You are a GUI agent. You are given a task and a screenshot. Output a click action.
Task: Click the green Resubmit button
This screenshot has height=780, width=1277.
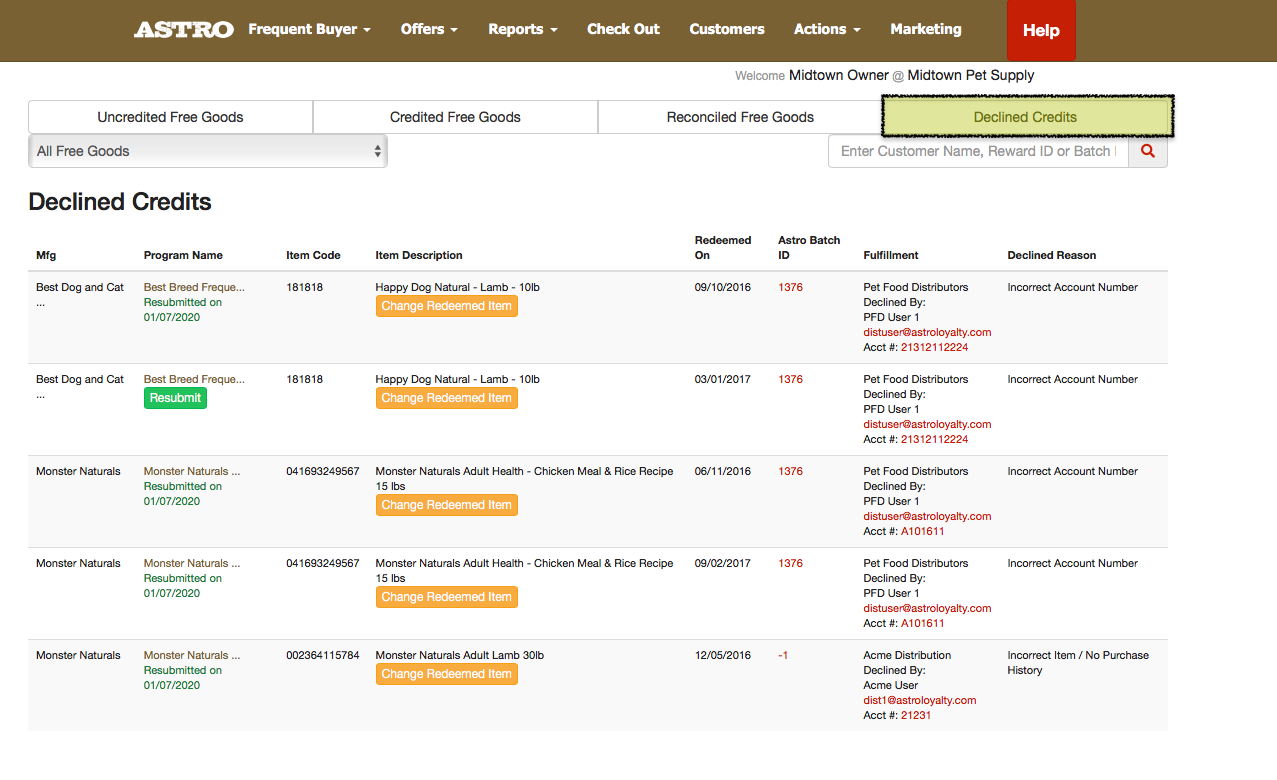(x=175, y=398)
